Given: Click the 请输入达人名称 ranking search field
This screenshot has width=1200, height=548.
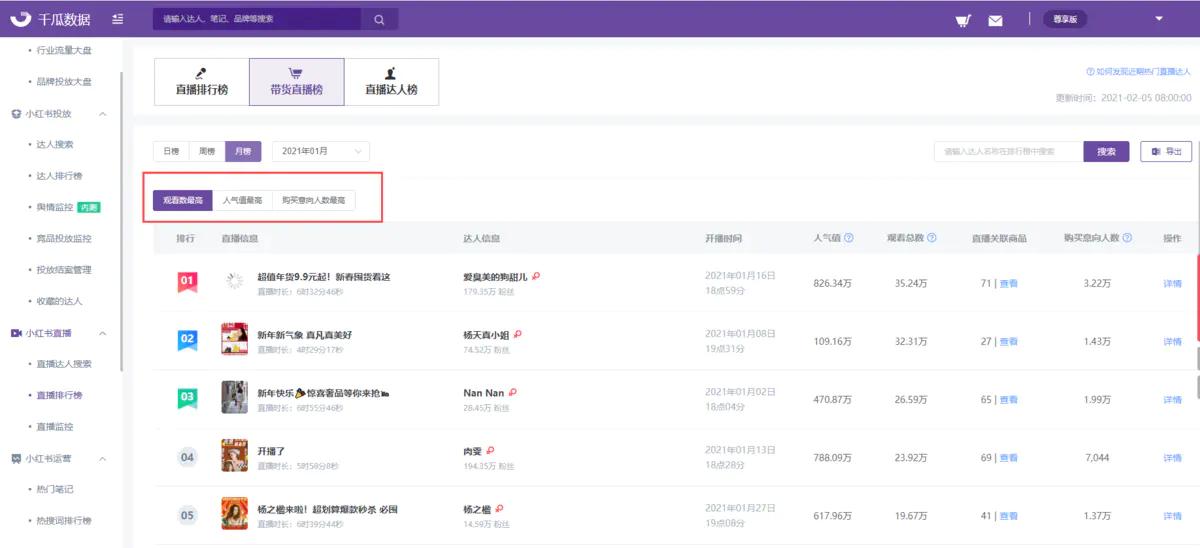Looking at the screenshot, I should click(x=1008, y=151).
